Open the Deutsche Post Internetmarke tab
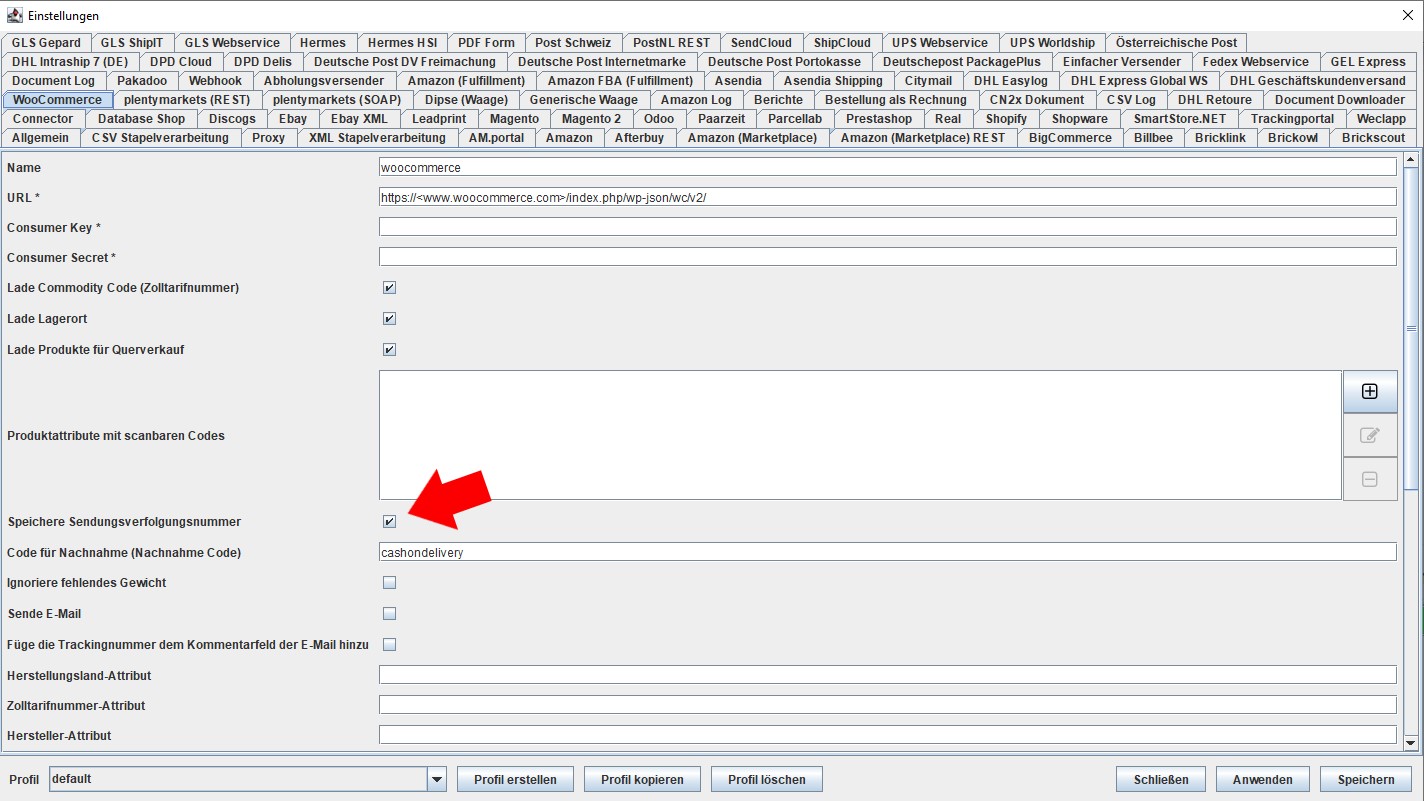Viewport: 1424px width, 801px height. (x=602, y=62)
